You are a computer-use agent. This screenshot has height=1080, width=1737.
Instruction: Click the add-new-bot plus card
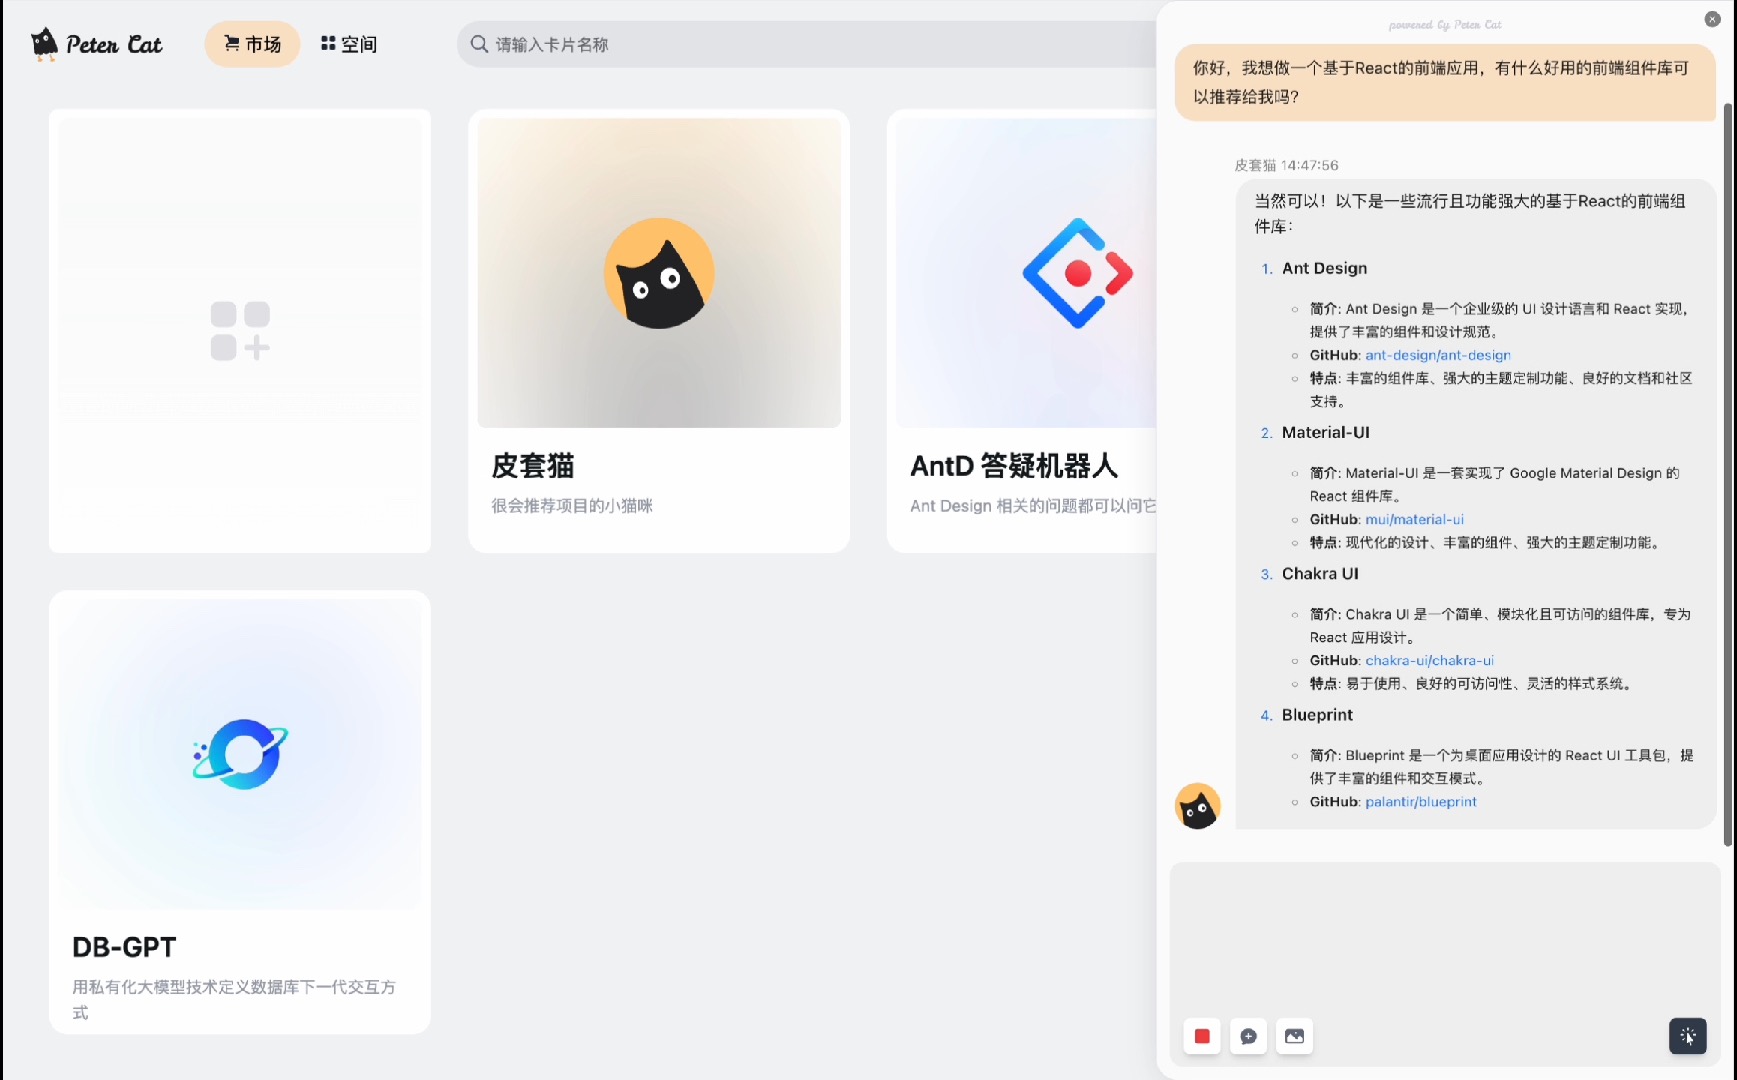point(240,331)
